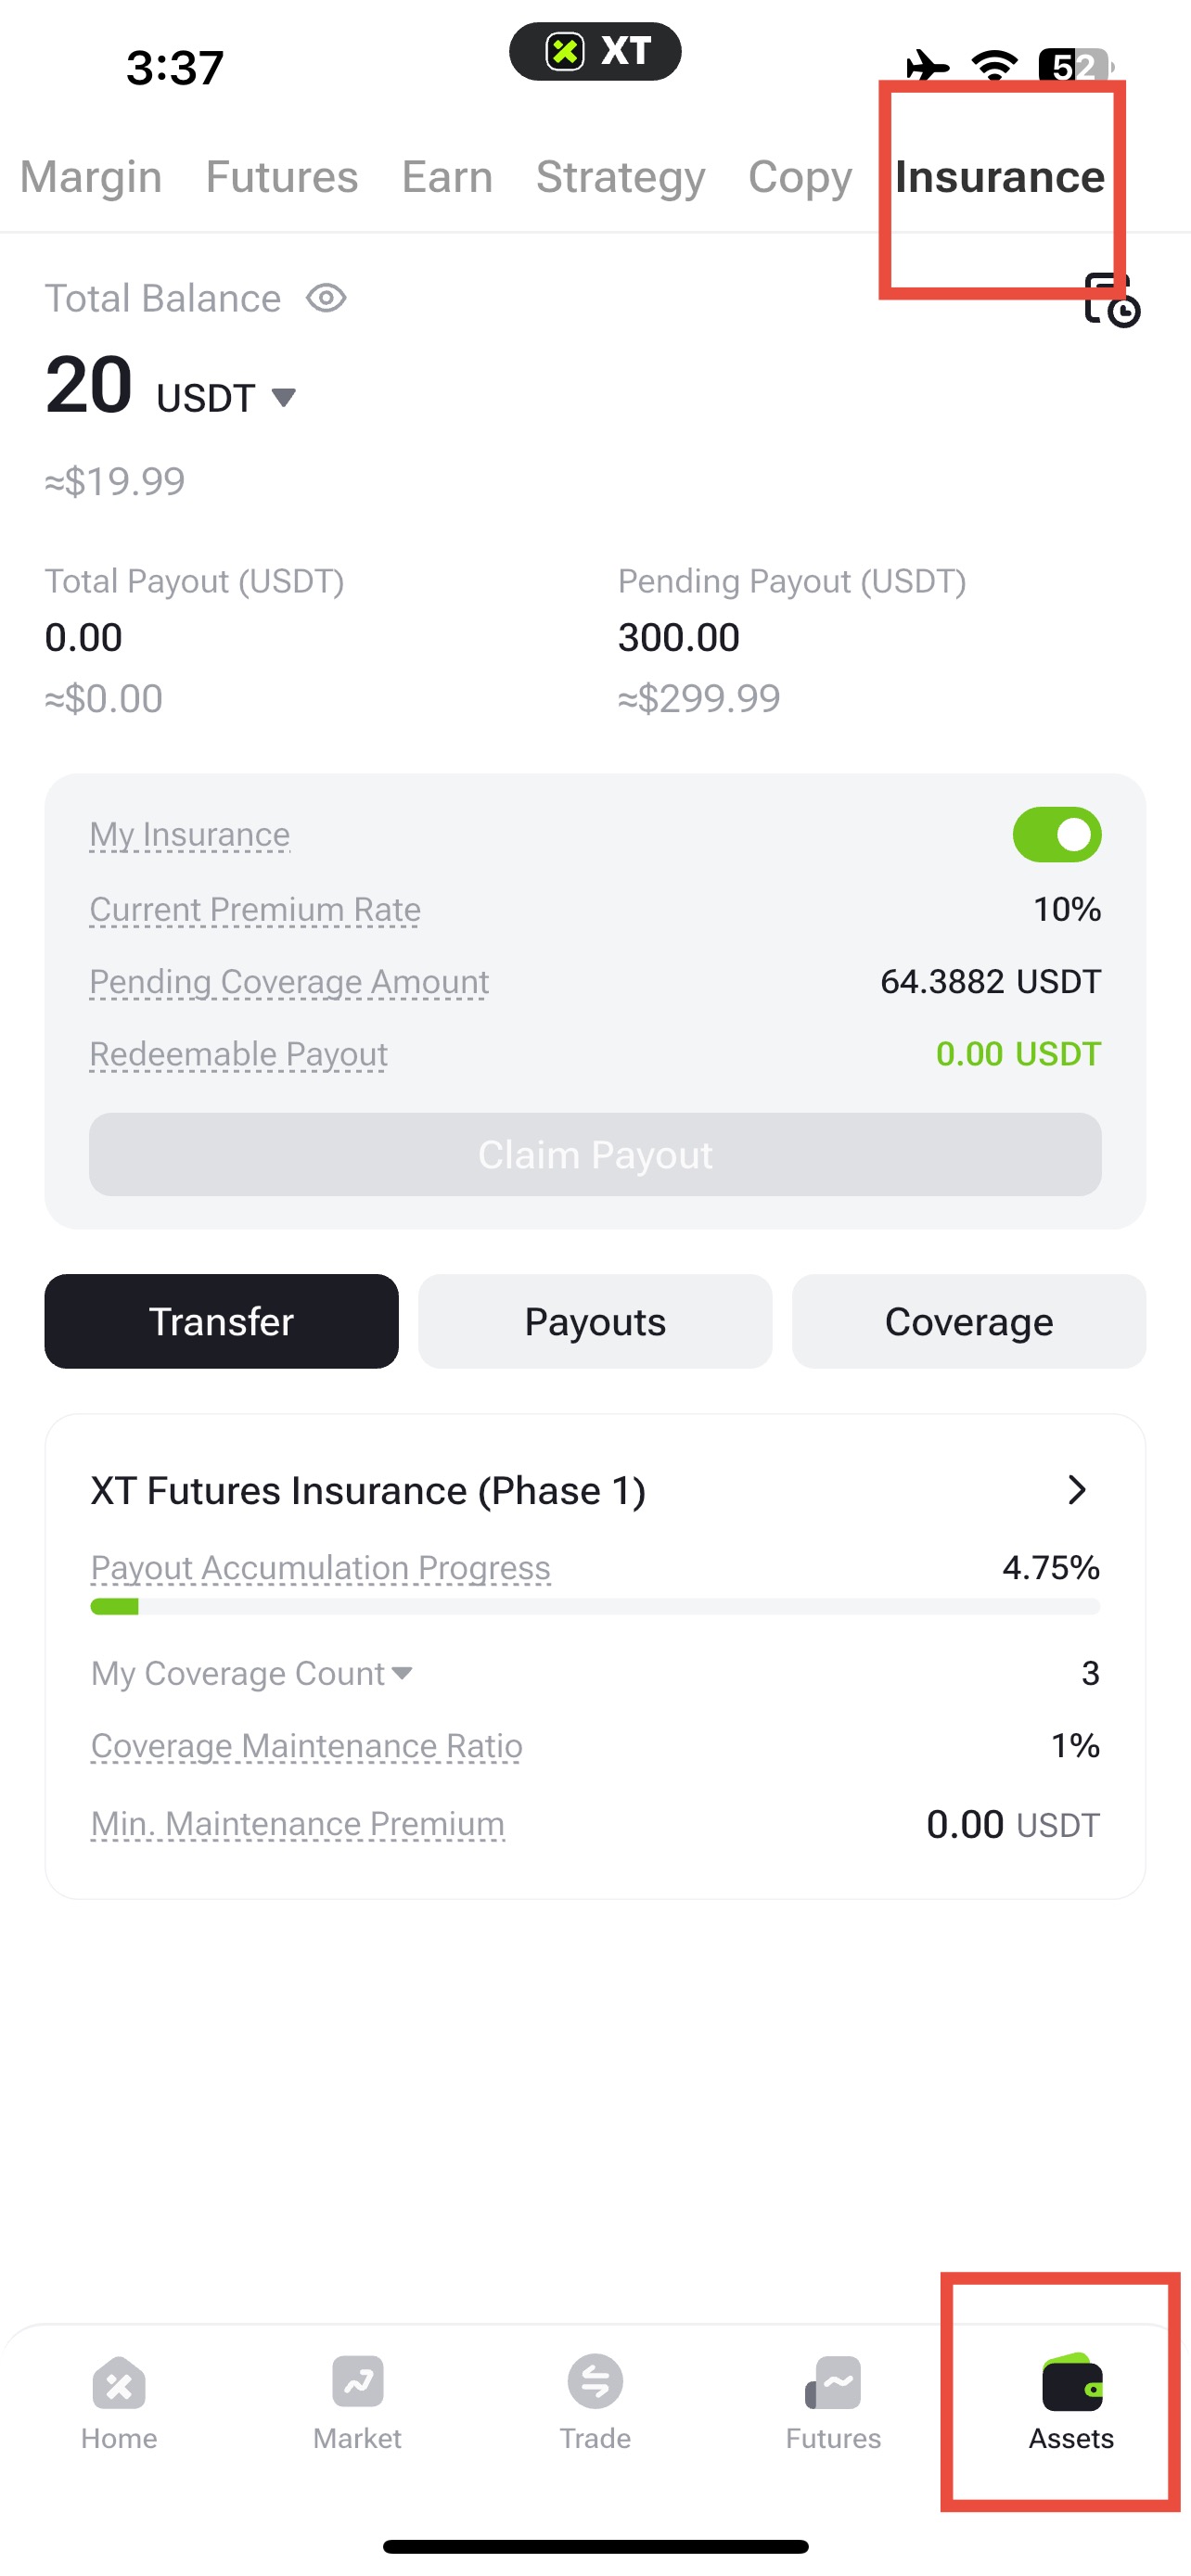The image size is (1191, 2576).
Task: Open Futures icon in bottom navigation
Action: pos(833,2381)
